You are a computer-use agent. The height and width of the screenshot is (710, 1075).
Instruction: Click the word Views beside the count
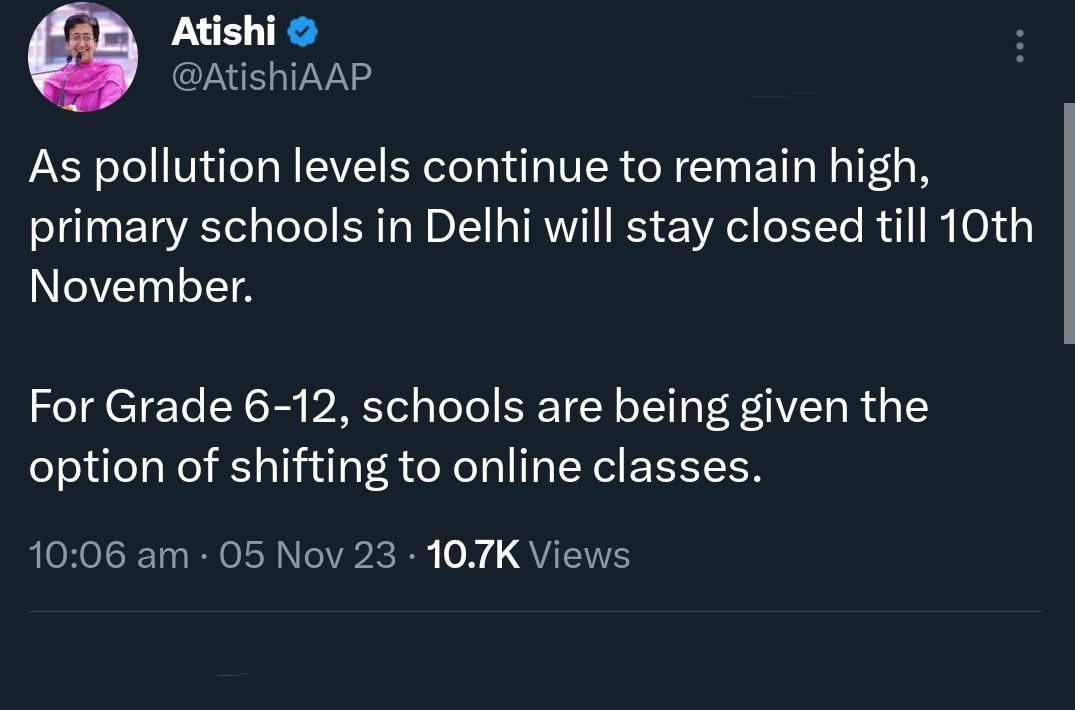579,554
